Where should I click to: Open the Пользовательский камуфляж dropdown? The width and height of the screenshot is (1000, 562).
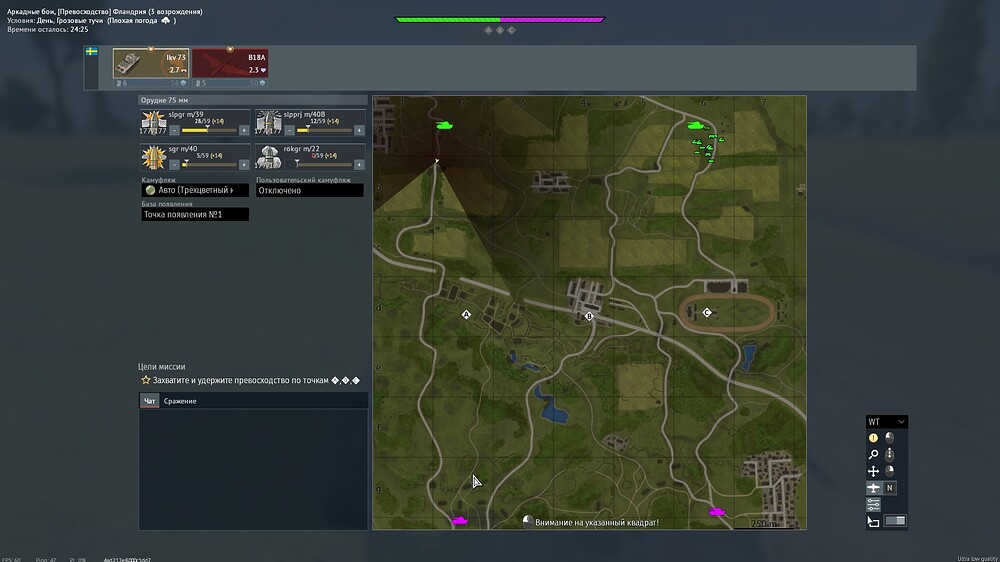click(310, 190)
